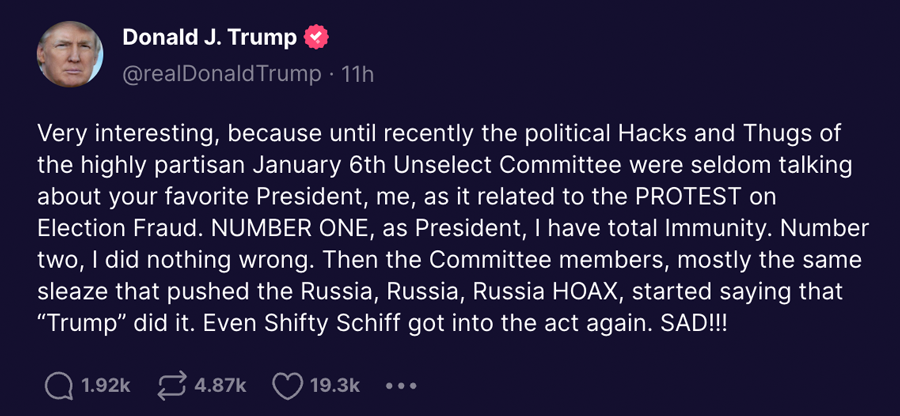
Task: View the 1.92k replies count
Action: [106, 386]
